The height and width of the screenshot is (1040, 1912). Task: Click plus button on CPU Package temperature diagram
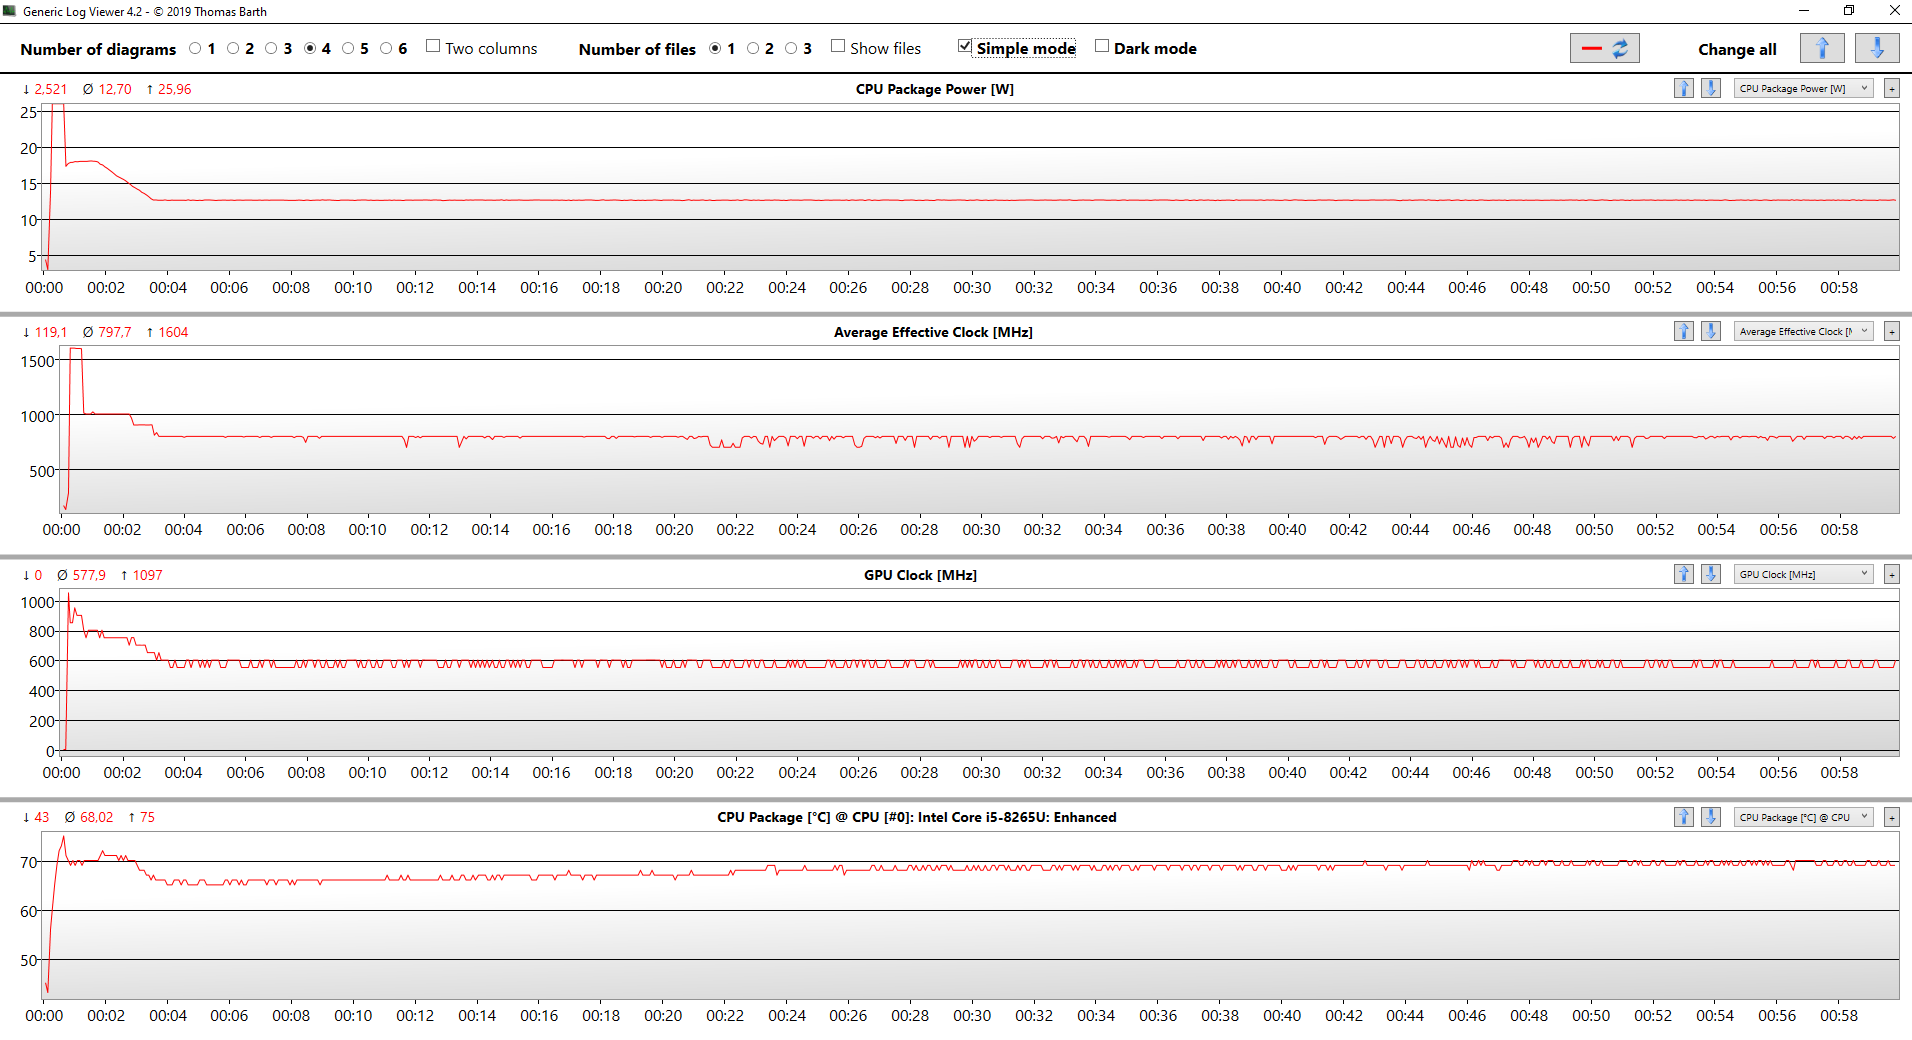click(1891, 817)
